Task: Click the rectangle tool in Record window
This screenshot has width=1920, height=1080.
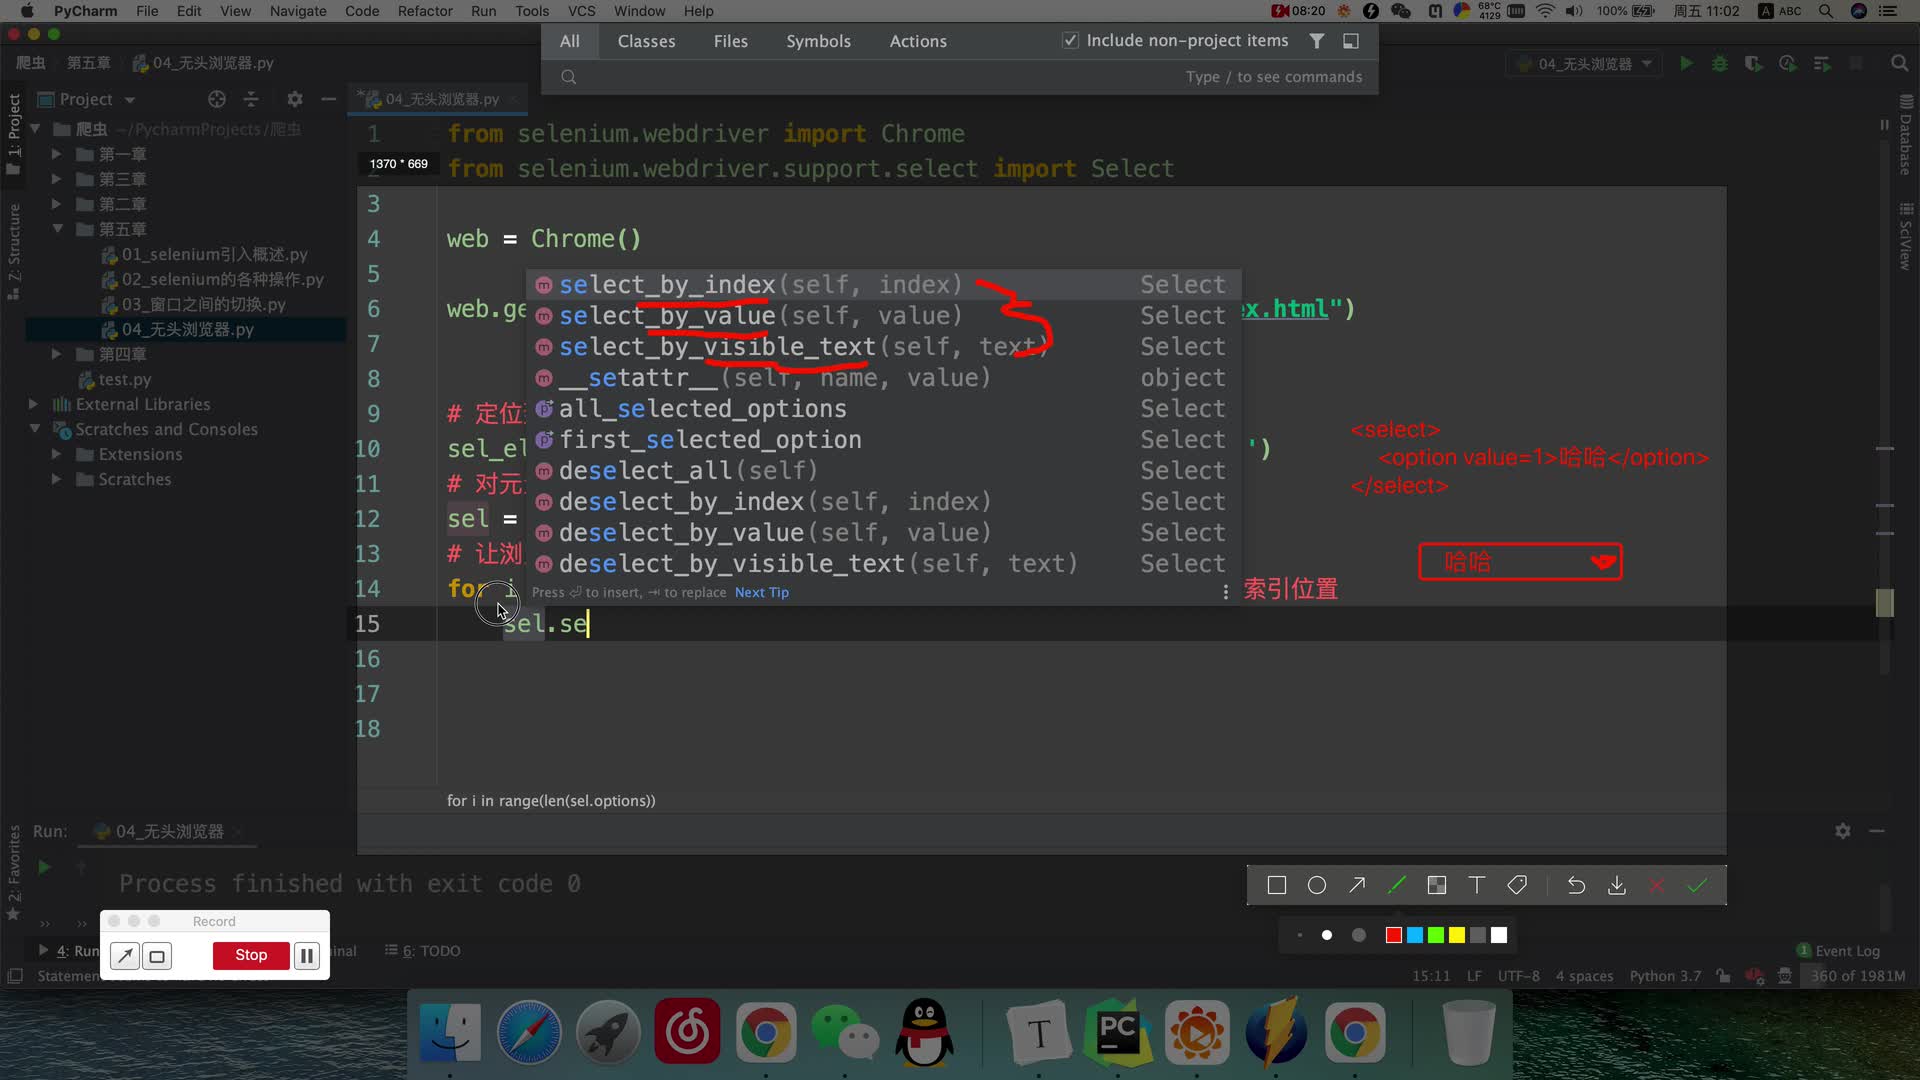Action: [157, 956]
